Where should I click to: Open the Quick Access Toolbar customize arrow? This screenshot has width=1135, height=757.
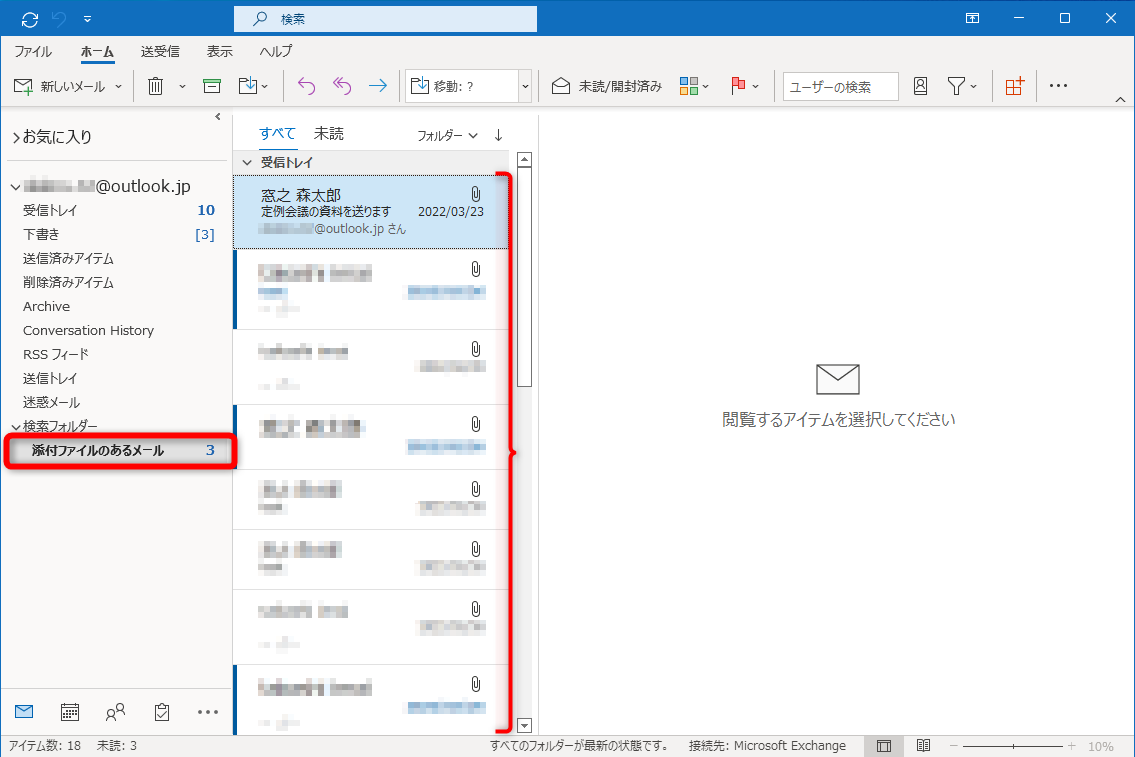[x=87, y=20]
